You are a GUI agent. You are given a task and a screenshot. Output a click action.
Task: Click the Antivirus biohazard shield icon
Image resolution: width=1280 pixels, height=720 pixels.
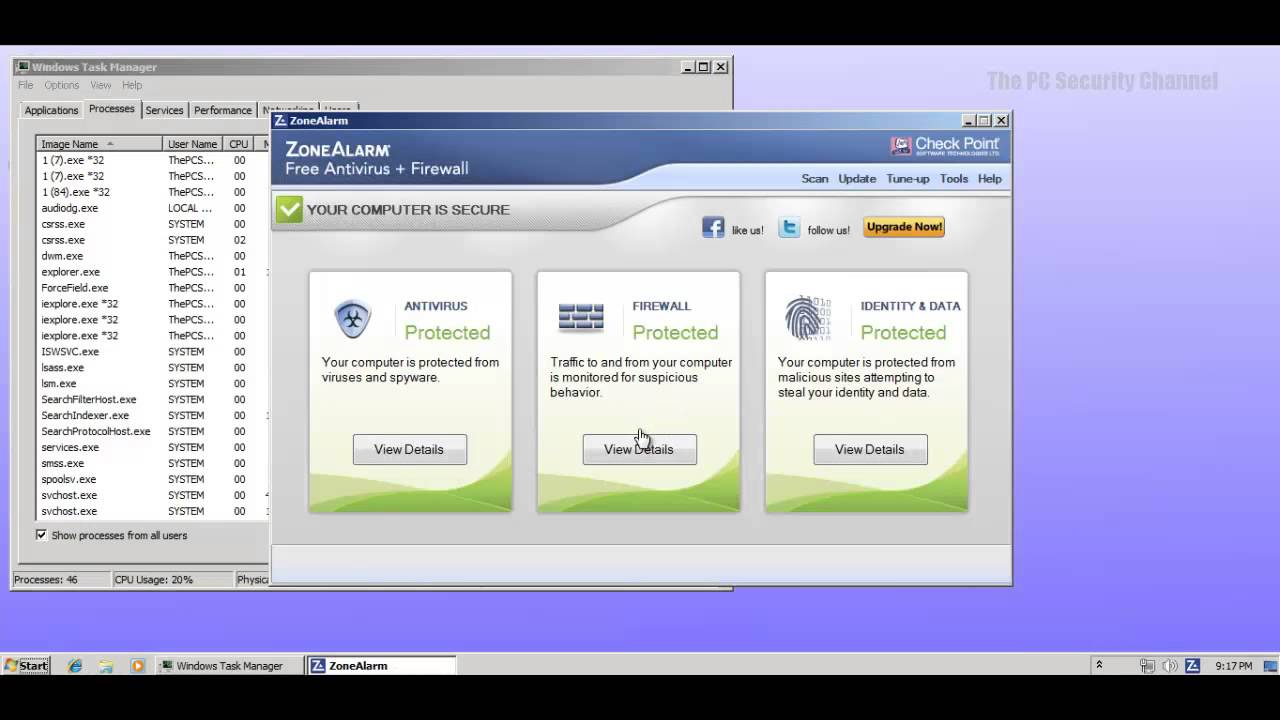click(352, 319)
